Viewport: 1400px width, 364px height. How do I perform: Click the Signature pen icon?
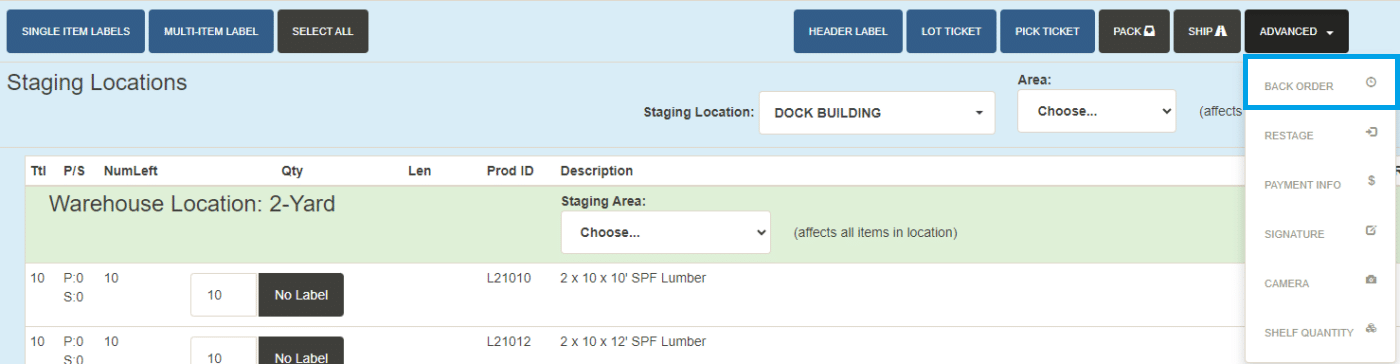click(x=1371, y=230)
